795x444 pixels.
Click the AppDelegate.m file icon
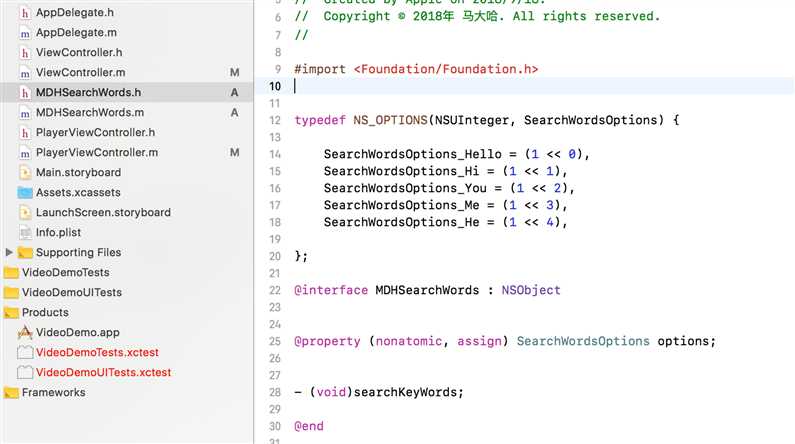click(24, 33)
